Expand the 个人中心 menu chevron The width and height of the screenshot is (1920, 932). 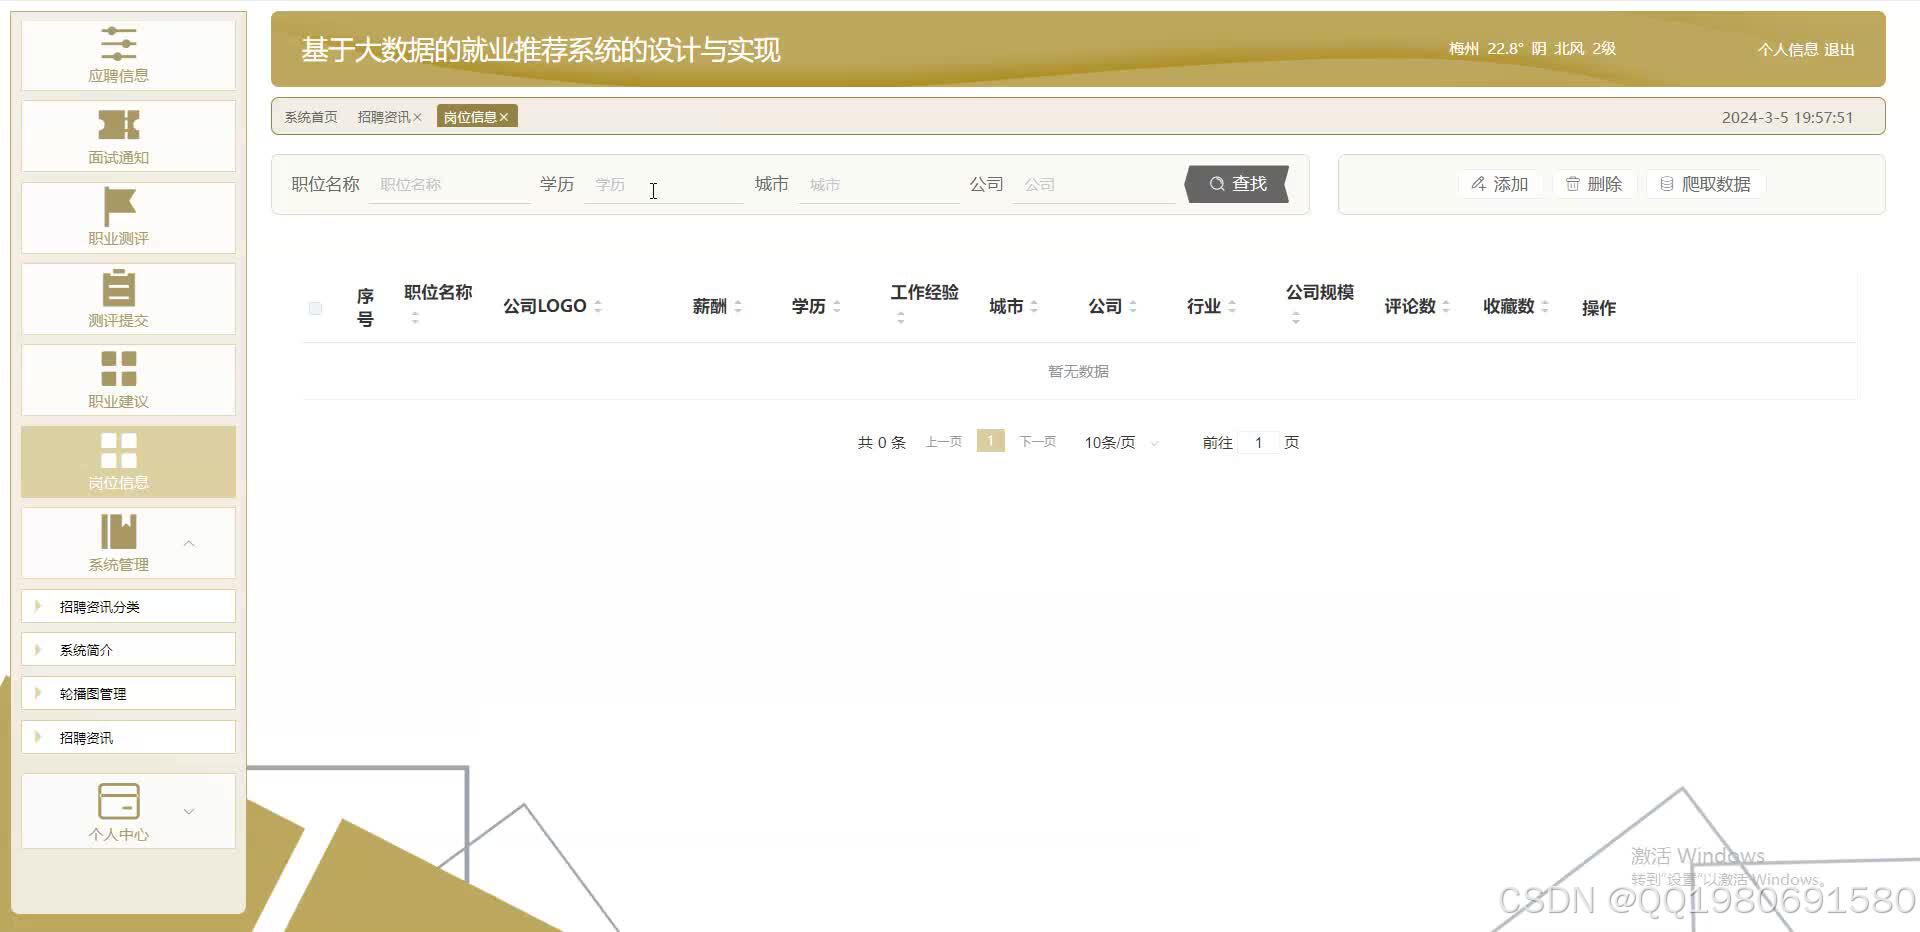coord(189,812)
